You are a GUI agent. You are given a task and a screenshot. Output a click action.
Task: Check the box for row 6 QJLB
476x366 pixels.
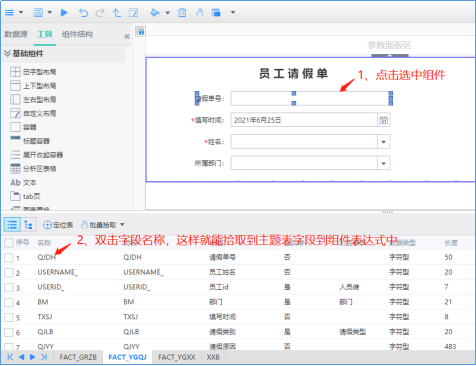coord(9,332)
